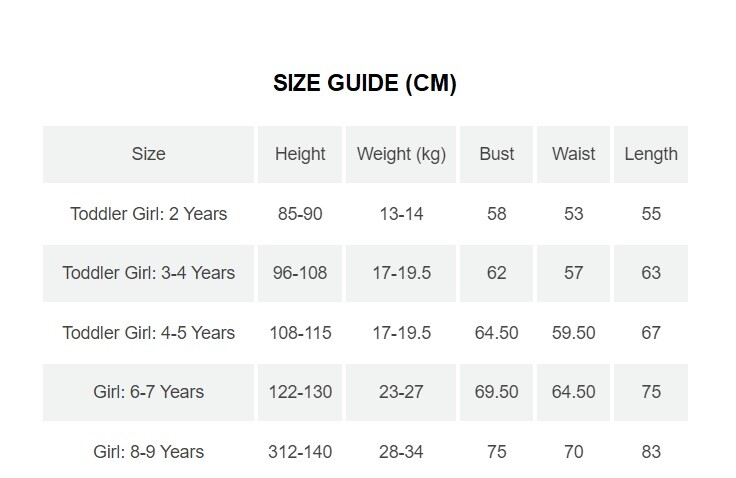Click the 312-140 height value

pos(300,452)
